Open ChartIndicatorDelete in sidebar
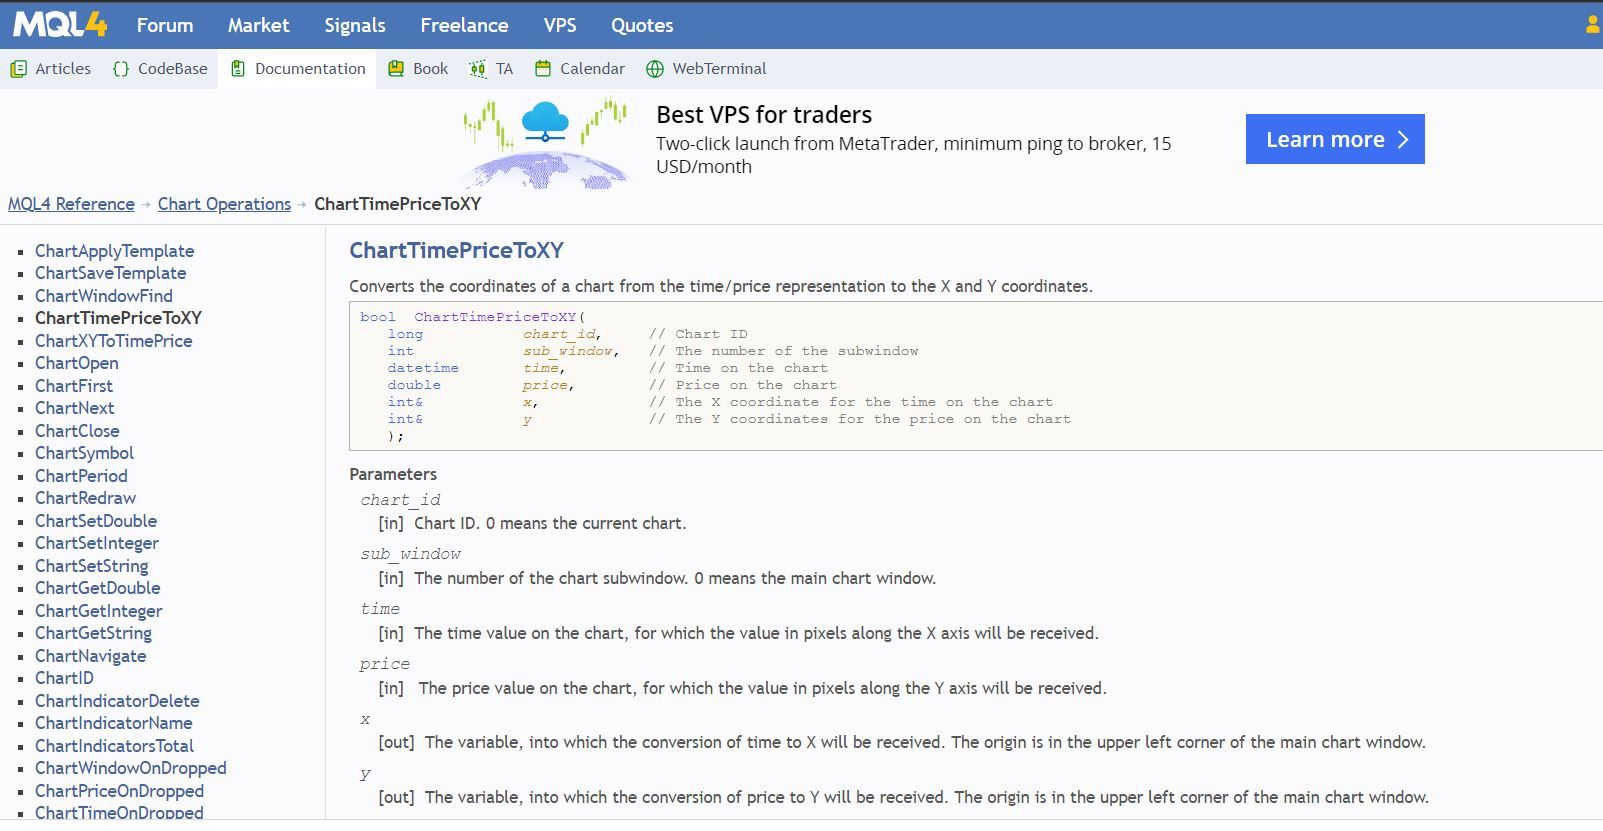The height and width of the screenshot is (831, 1603). pos(117,701)
